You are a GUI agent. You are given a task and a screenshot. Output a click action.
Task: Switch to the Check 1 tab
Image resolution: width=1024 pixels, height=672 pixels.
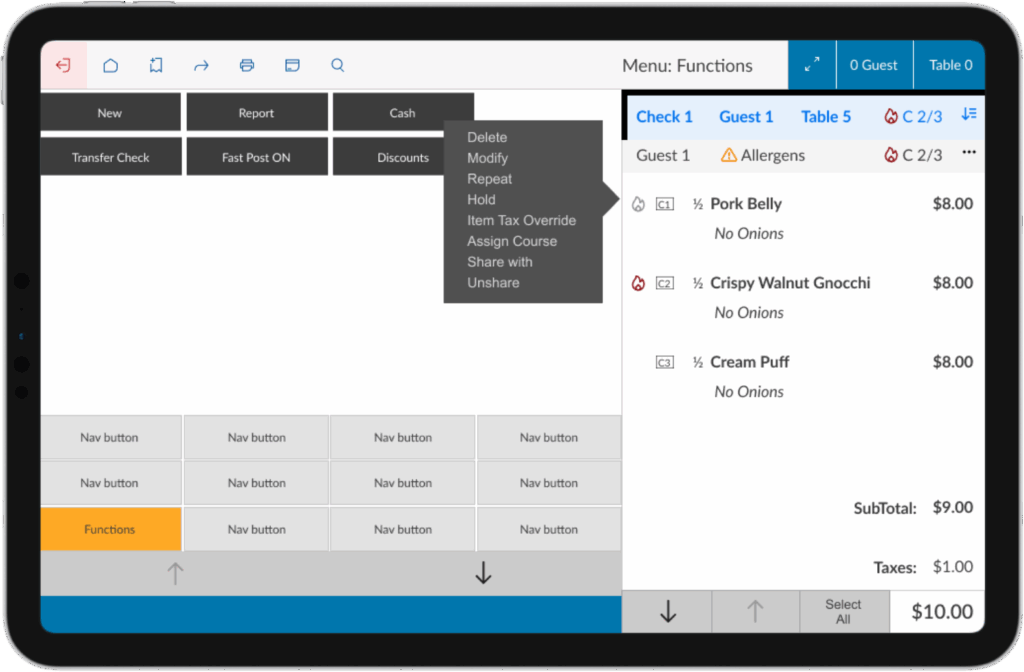(x=664, y=116)
